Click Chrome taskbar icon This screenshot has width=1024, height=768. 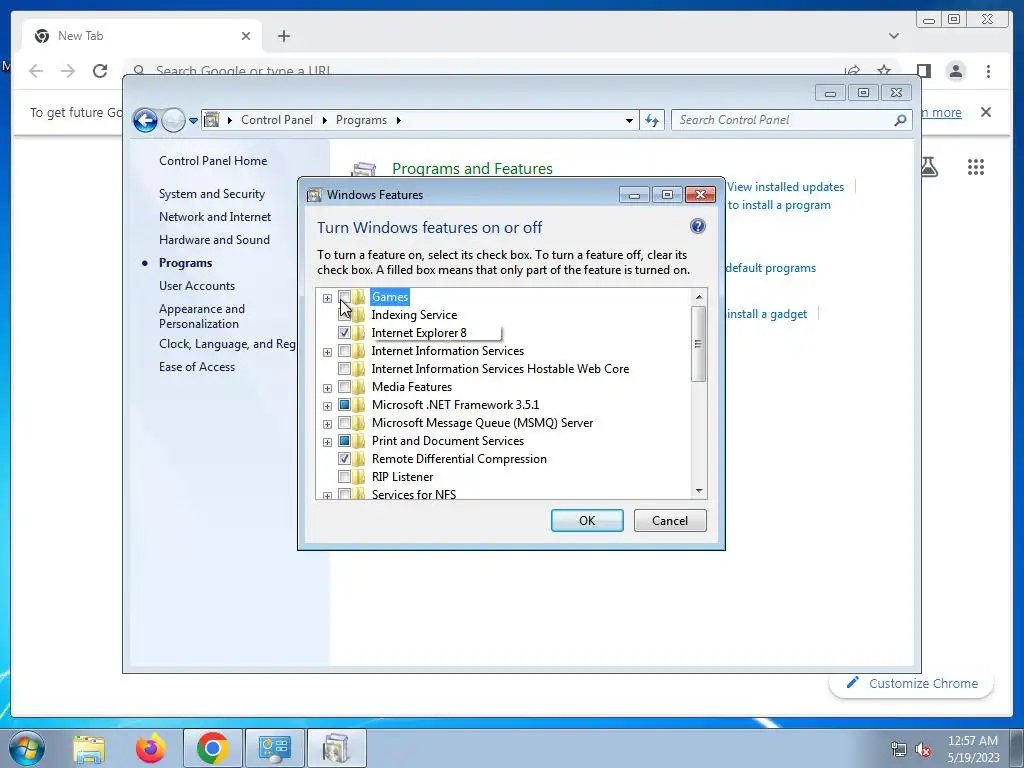click(x=212, y=748)
